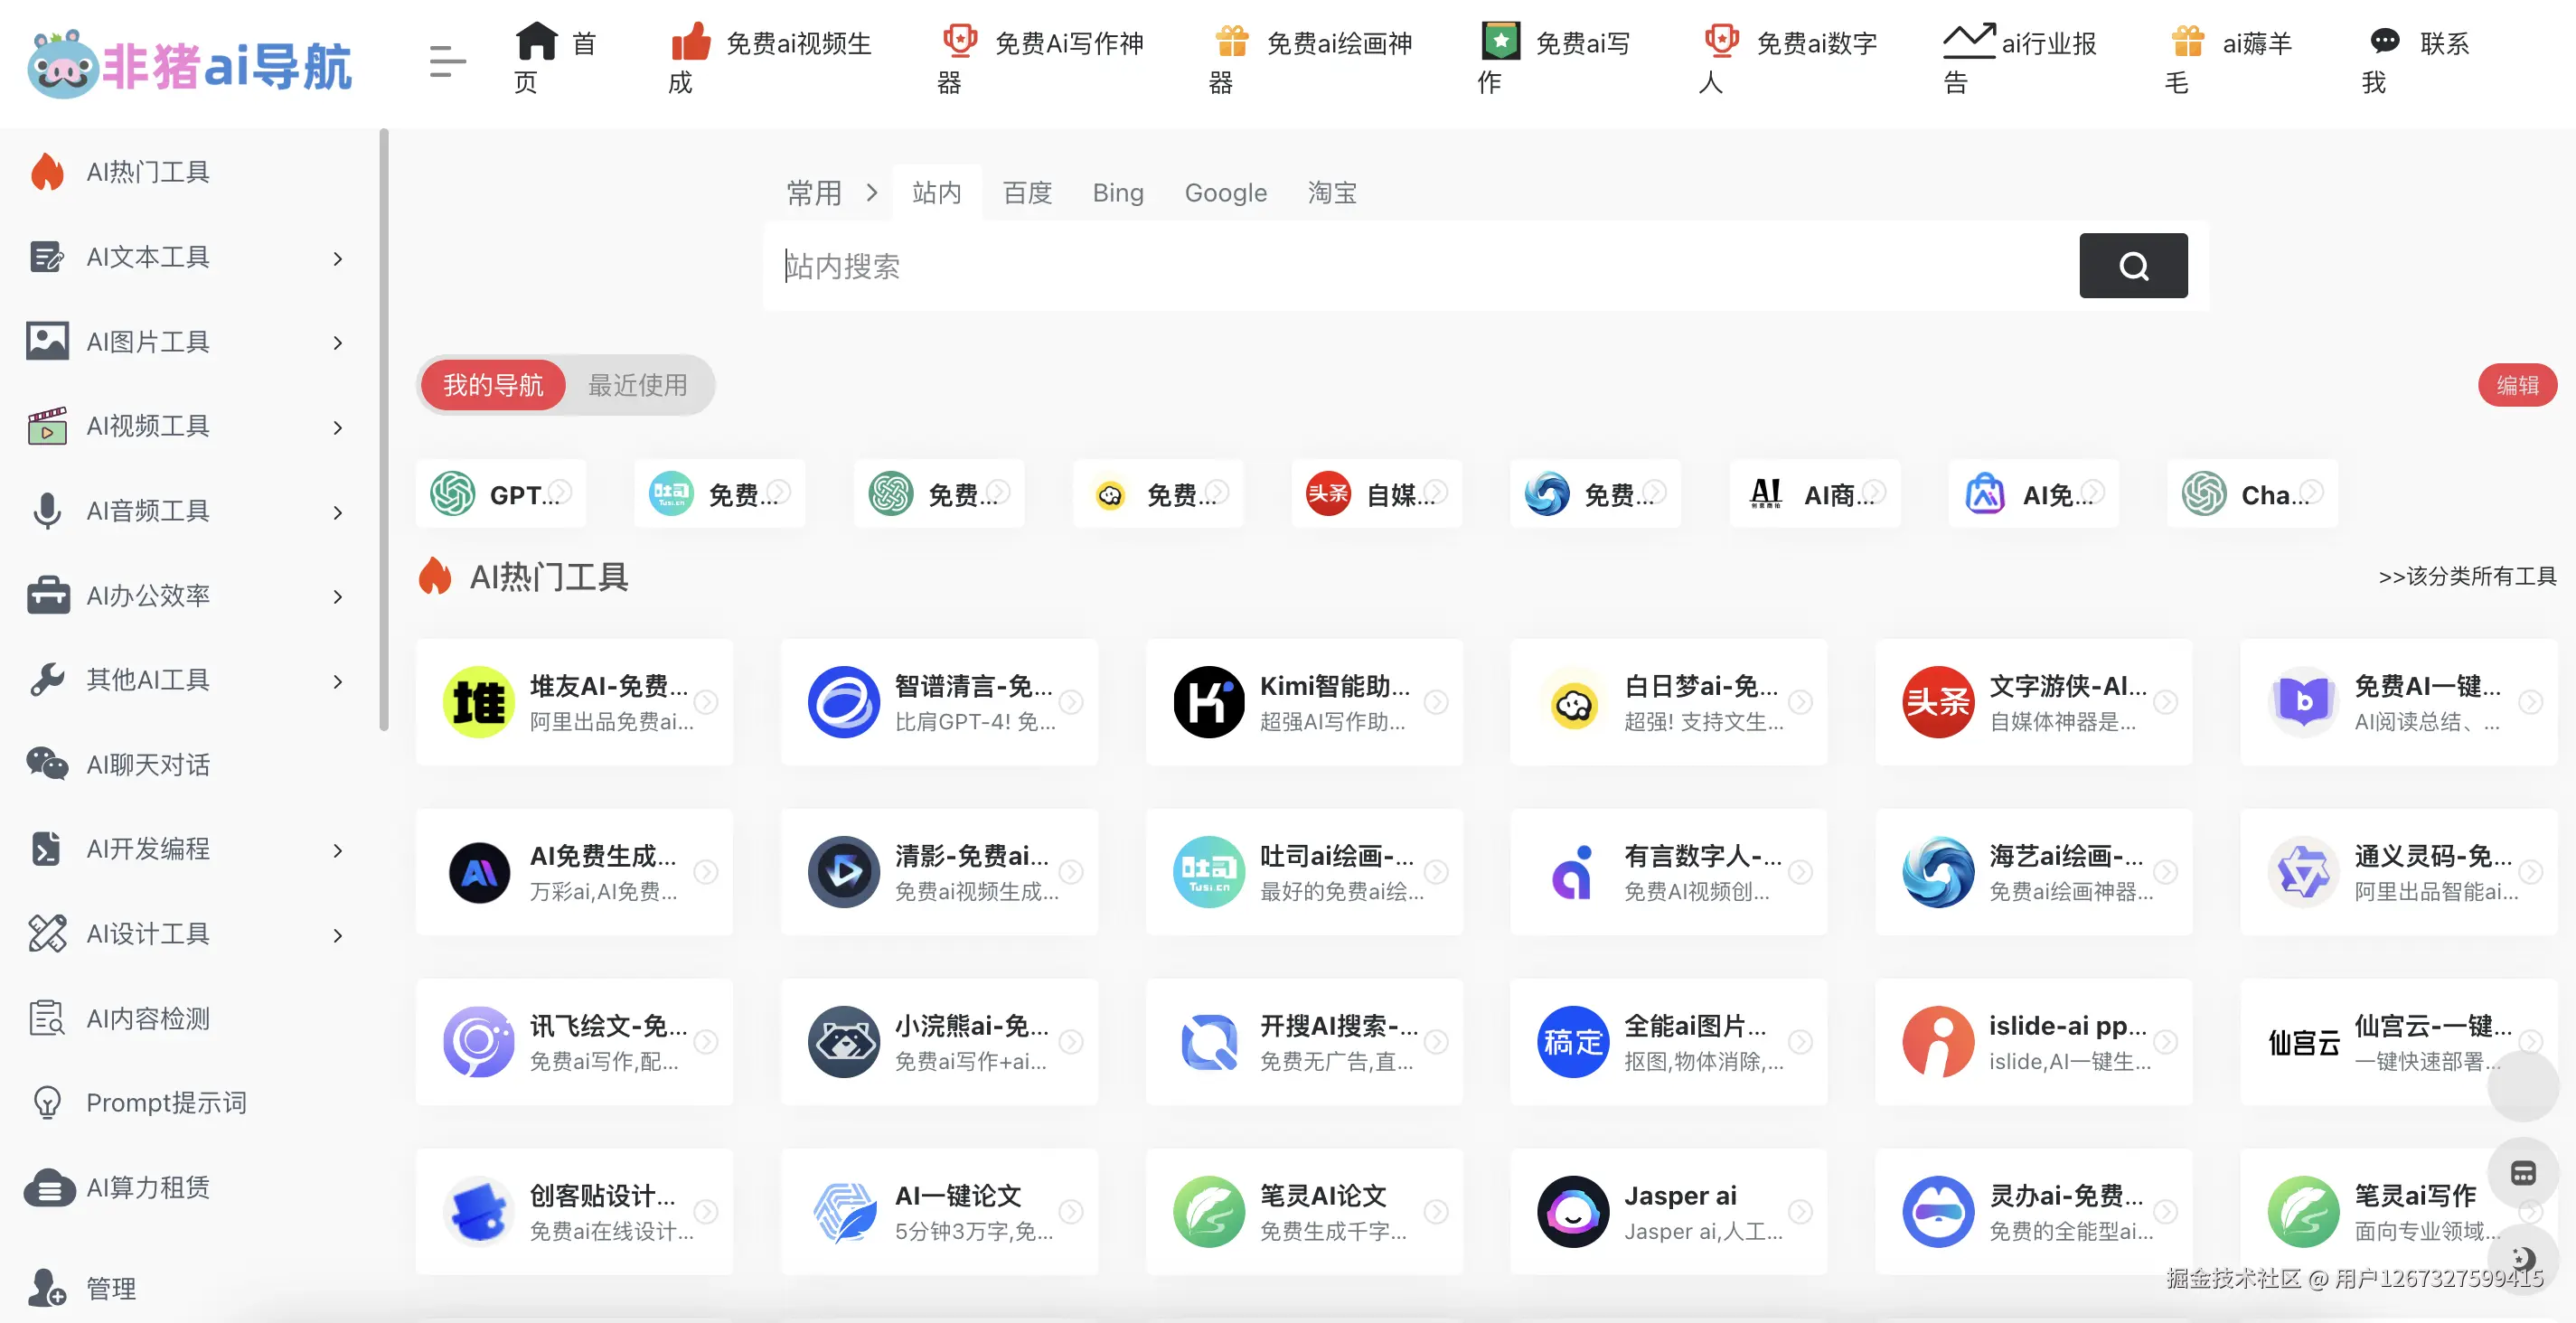
Task: Expand AI办公效率 sidebar chevron
Action: [x=338, y=597]
